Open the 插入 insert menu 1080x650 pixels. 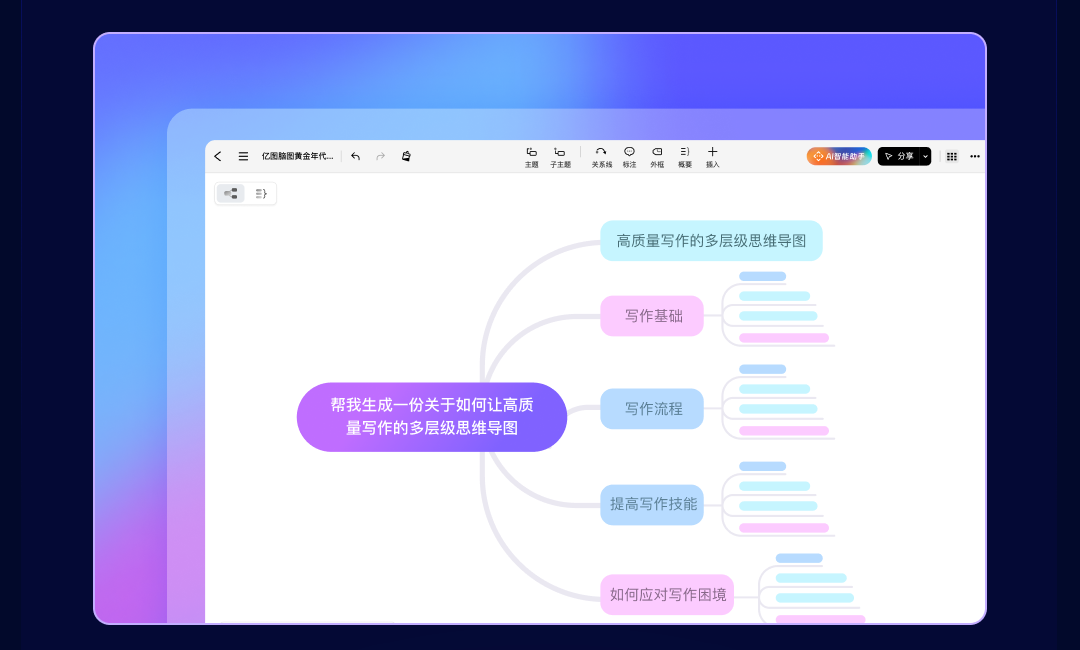click(712, 157)
